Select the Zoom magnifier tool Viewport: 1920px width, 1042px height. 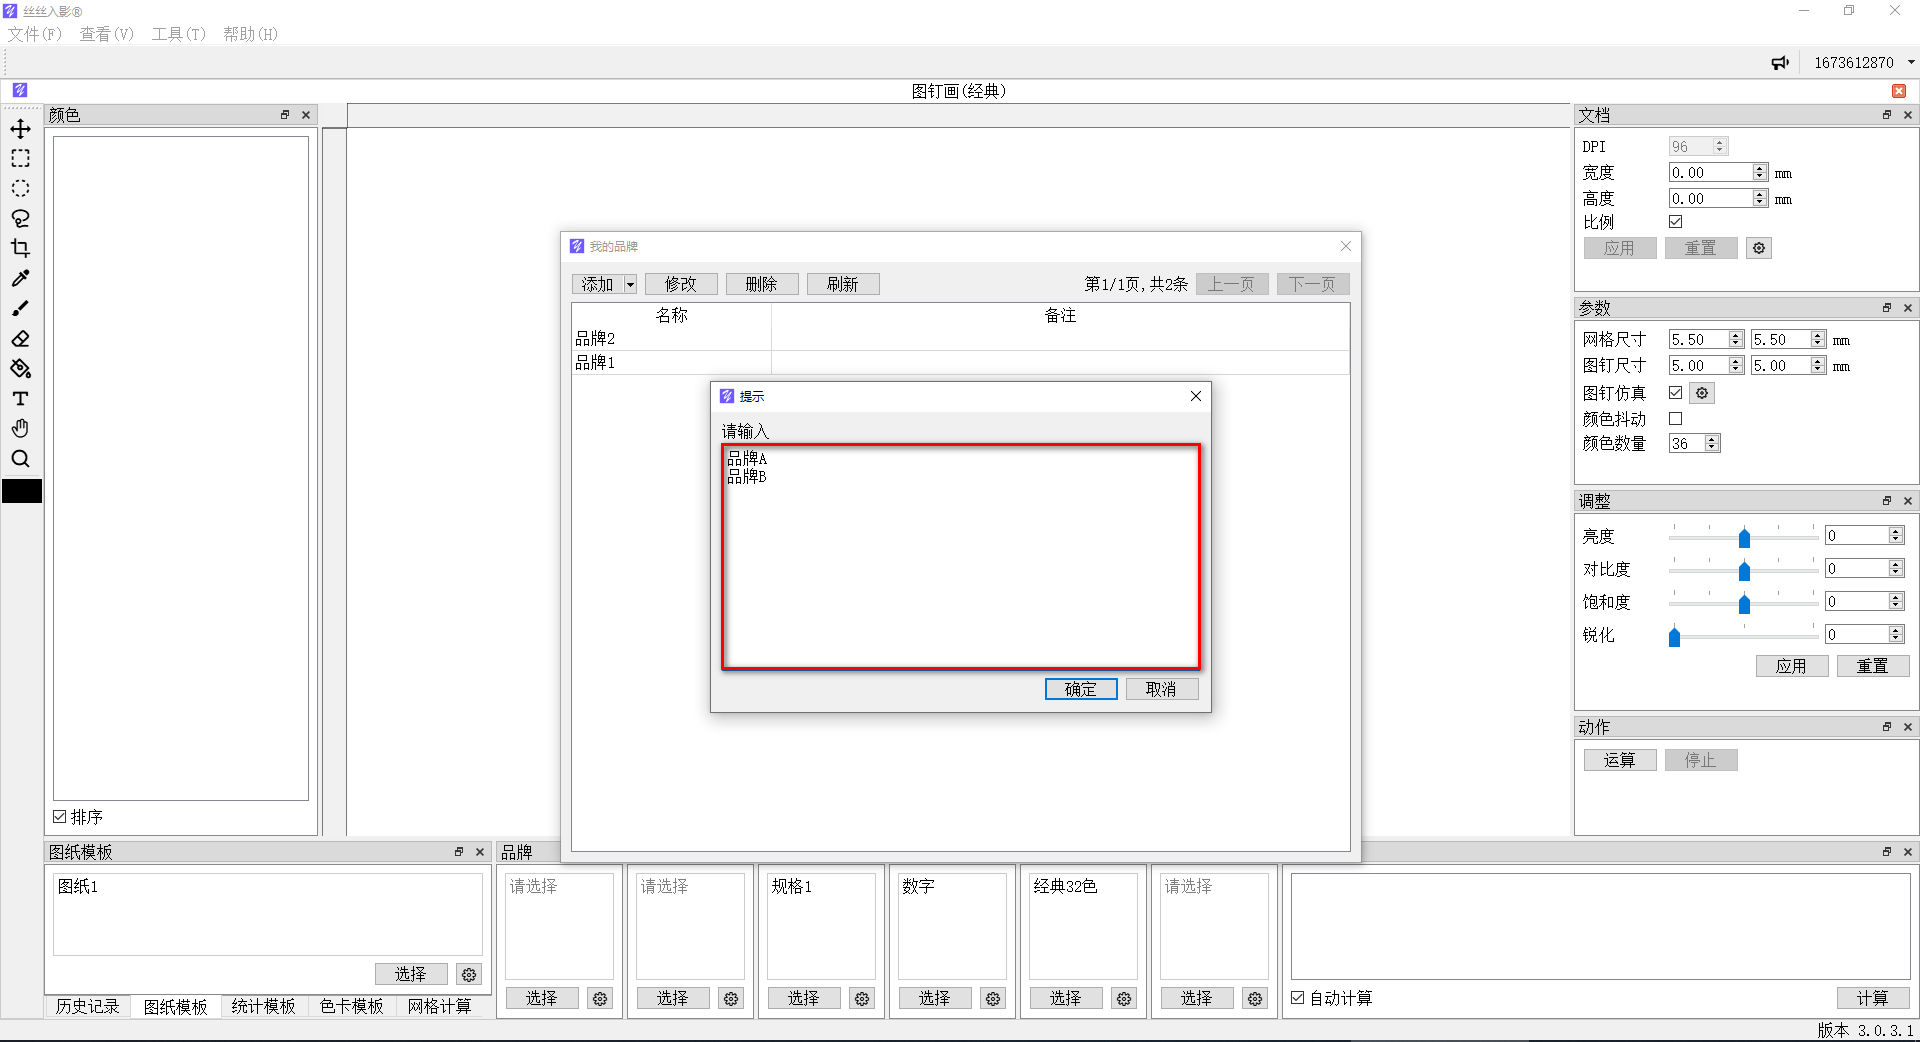point(20,459)
